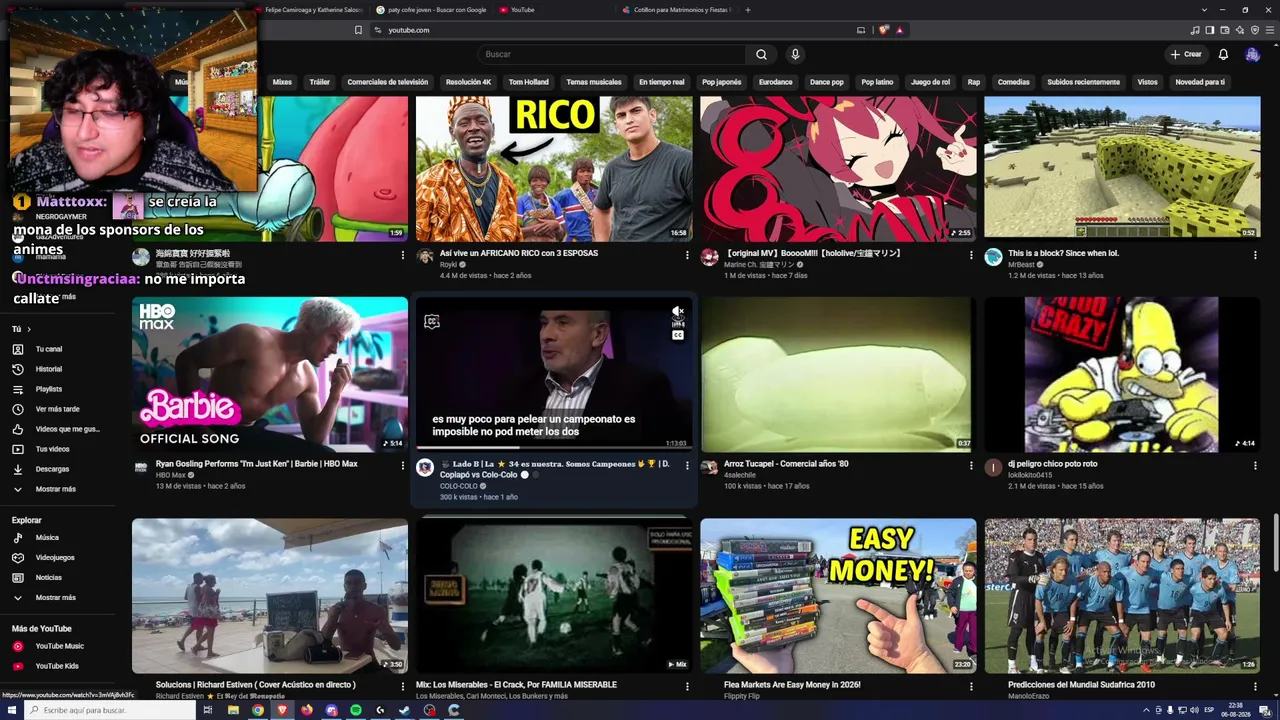This screenshot has height=720, width=1280.
Task: Click the YouTube Kids logo icon
Action: tap(18, 666)
